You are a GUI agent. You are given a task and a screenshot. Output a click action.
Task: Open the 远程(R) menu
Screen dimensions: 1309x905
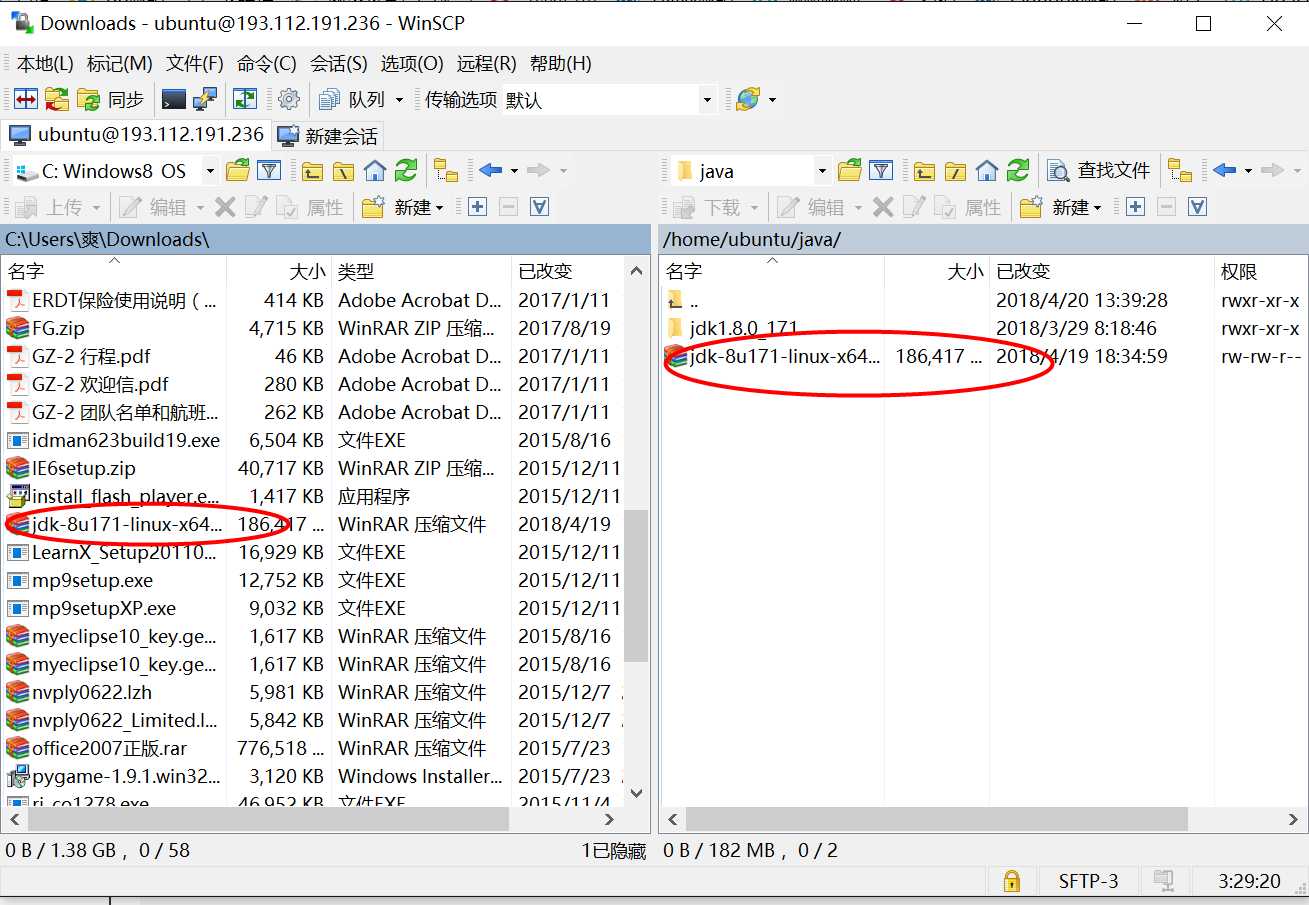[x=487, y=63]
